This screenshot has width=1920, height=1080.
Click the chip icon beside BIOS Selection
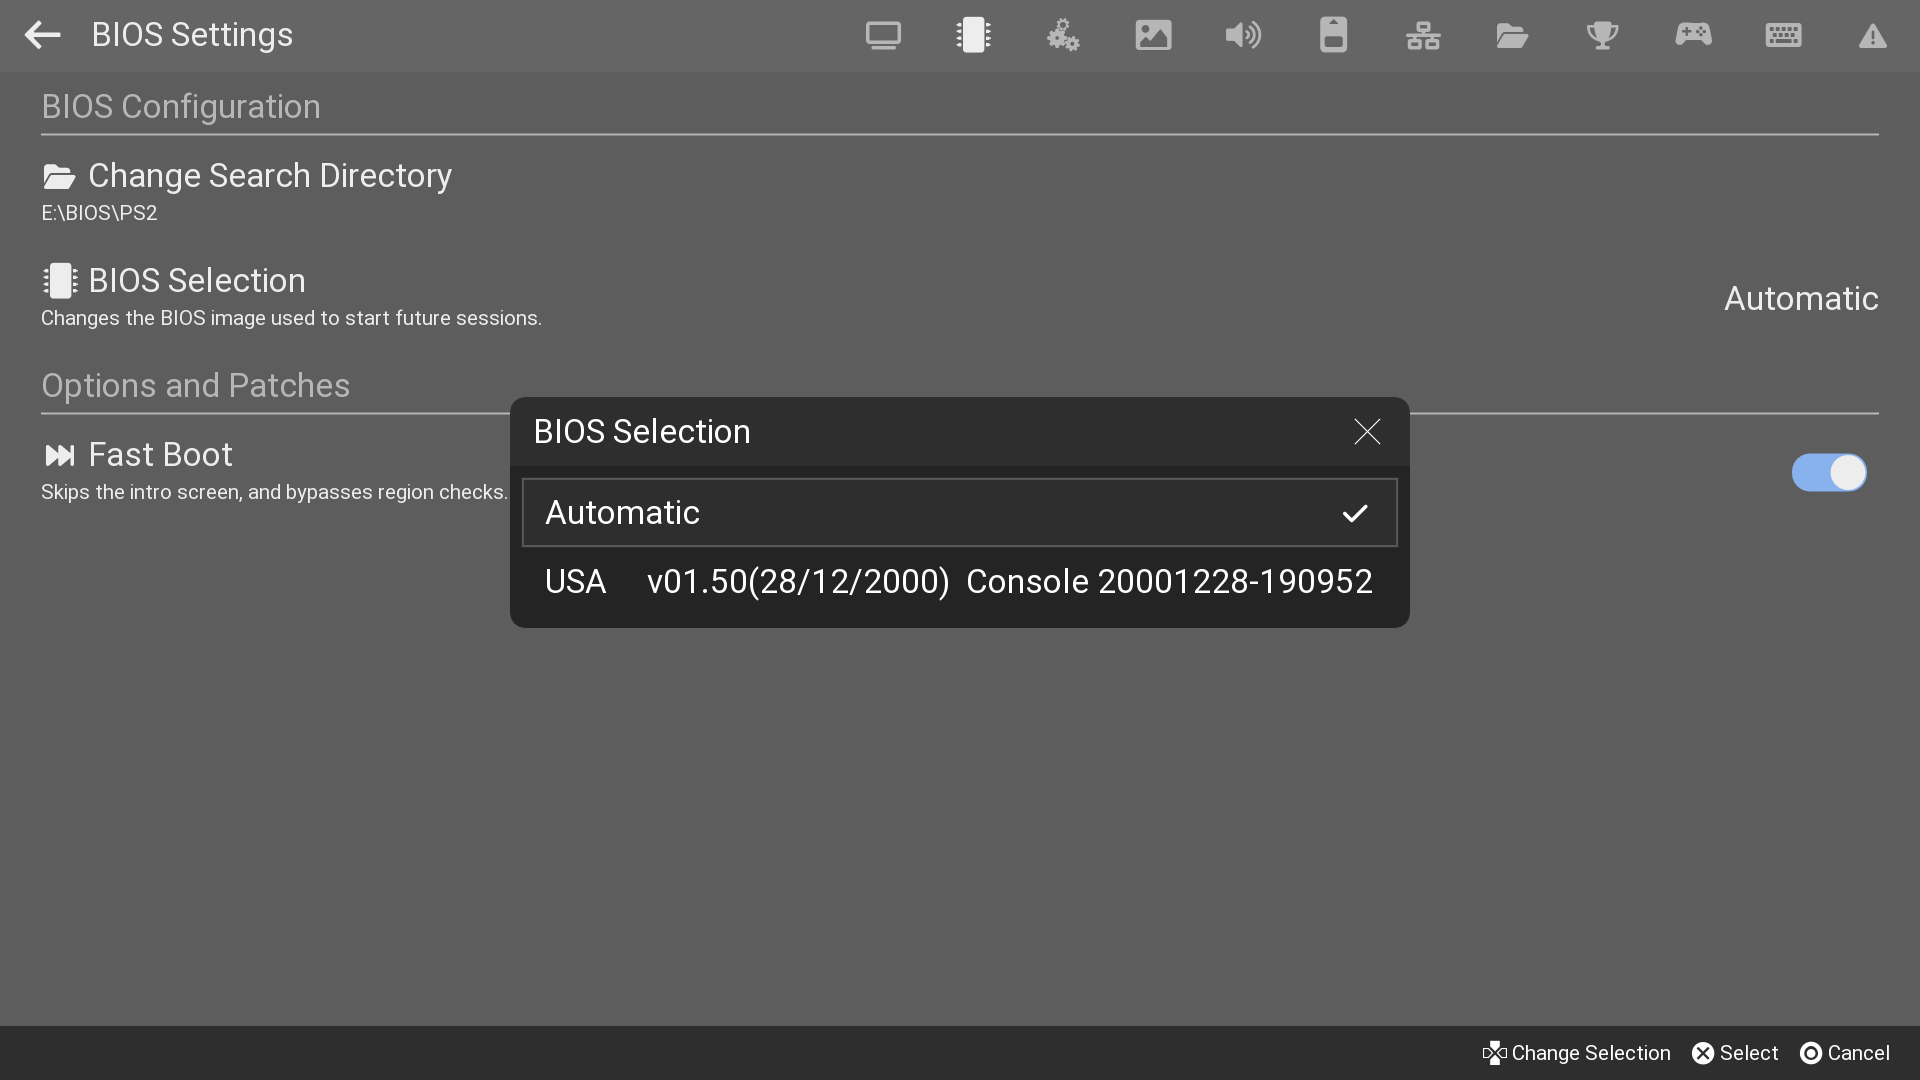click(59, 281)
